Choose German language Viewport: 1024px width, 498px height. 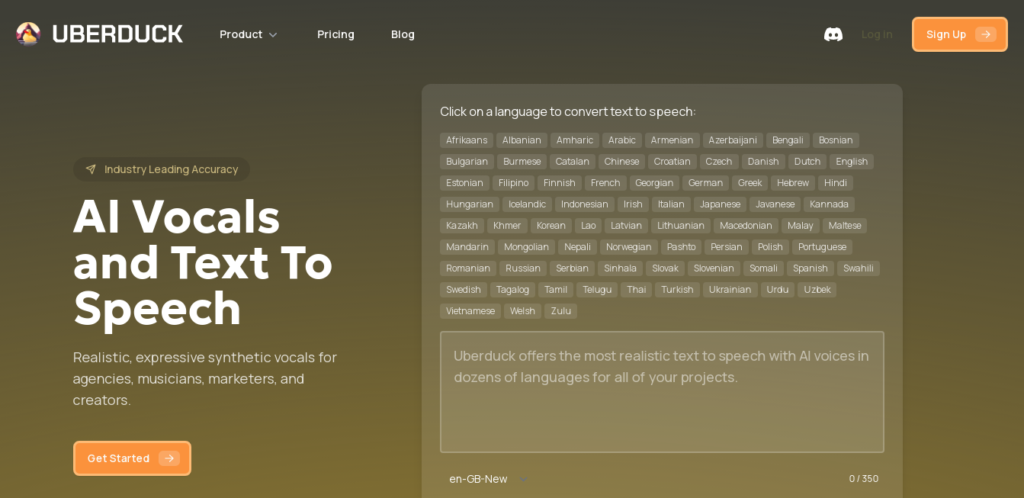pyautogui.click(x=705, y=183)
